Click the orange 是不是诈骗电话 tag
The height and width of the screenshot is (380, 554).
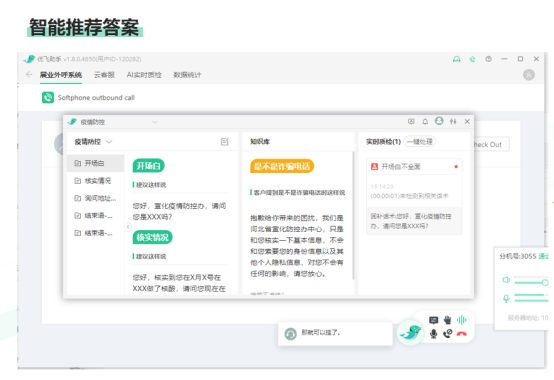click(x=282, y=166)
